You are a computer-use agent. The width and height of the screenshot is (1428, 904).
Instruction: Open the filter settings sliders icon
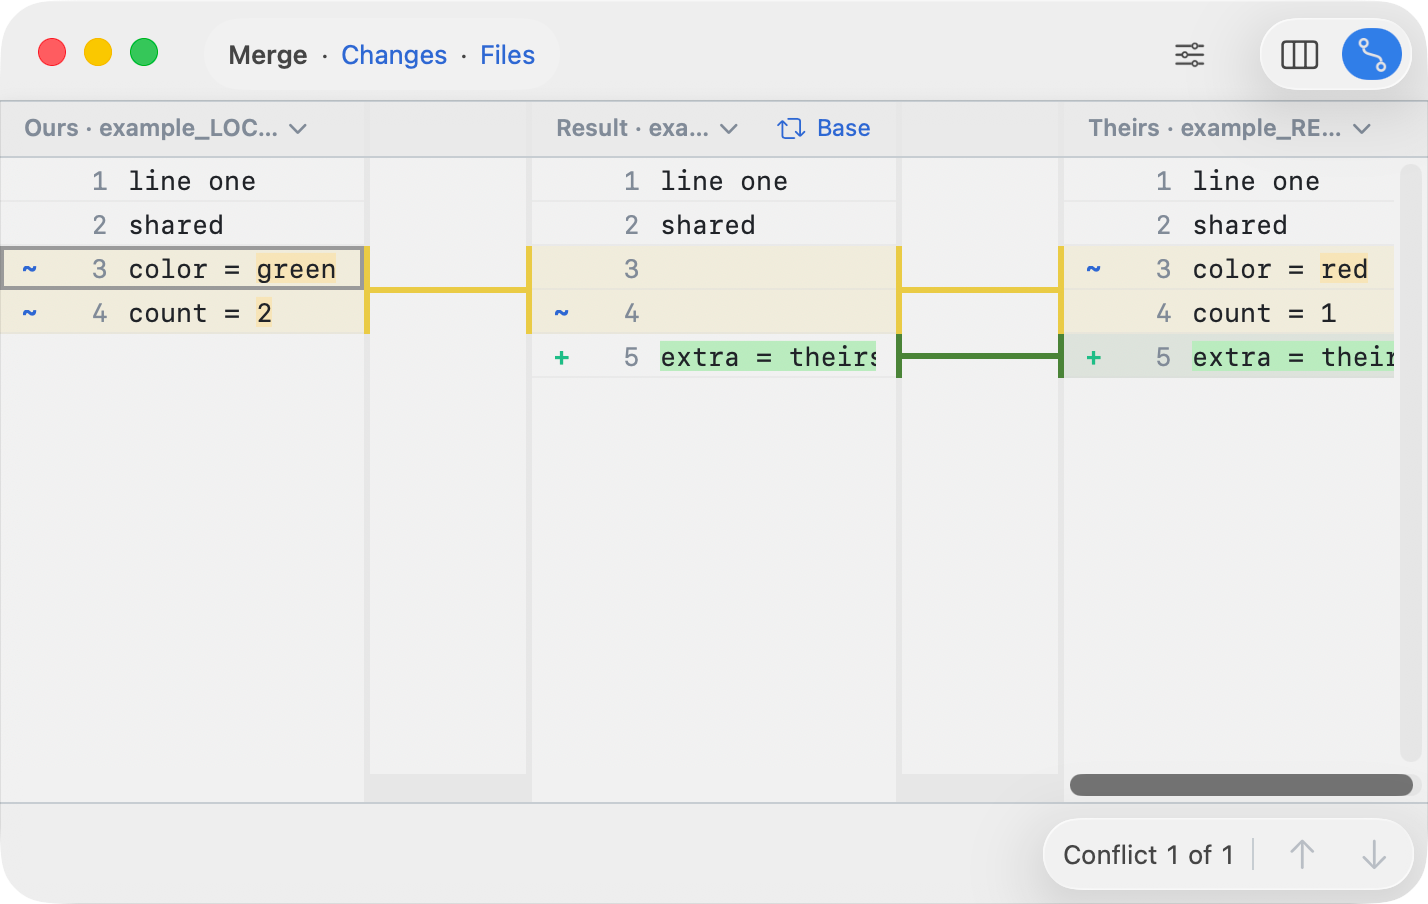[x=1189, y=55]
